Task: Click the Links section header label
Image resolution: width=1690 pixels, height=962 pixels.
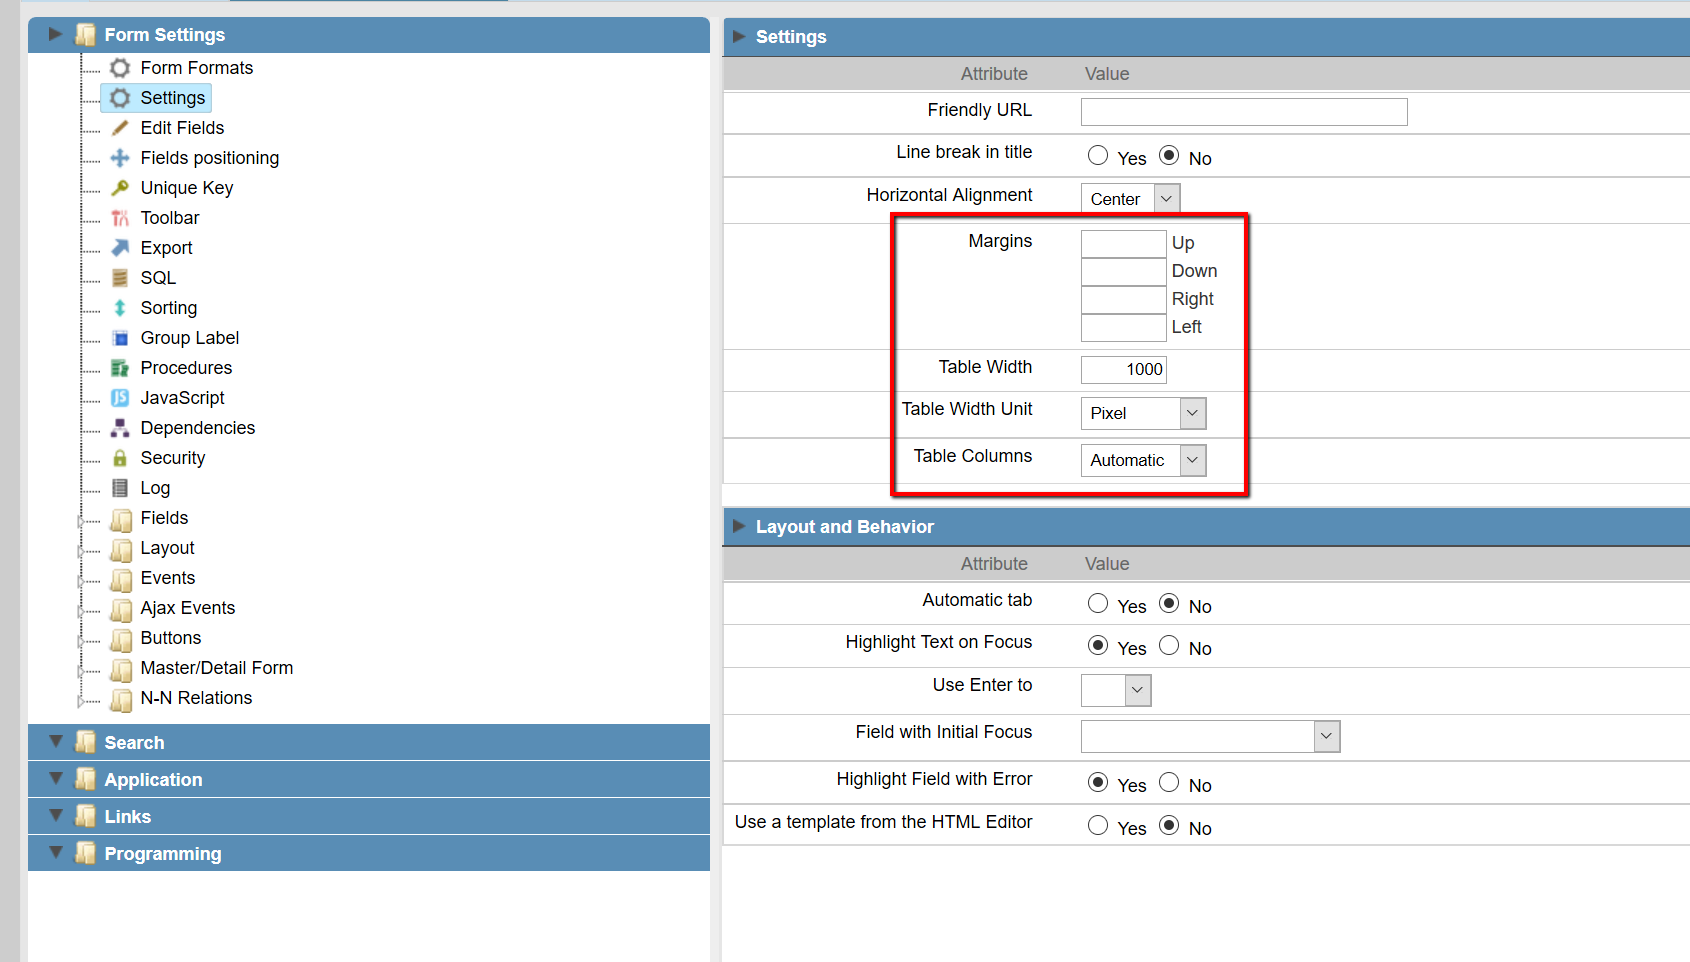Action: click(128, 817)
